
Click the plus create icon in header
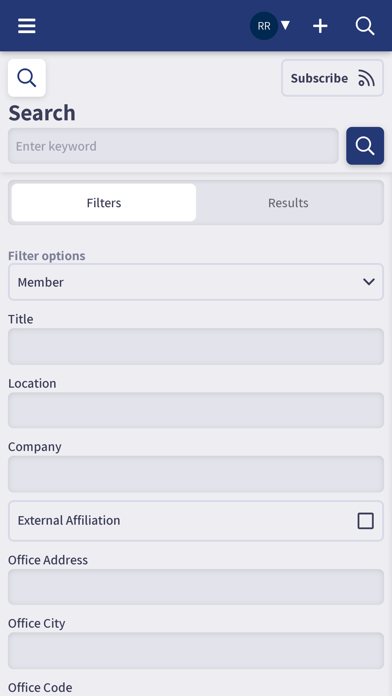320,26
